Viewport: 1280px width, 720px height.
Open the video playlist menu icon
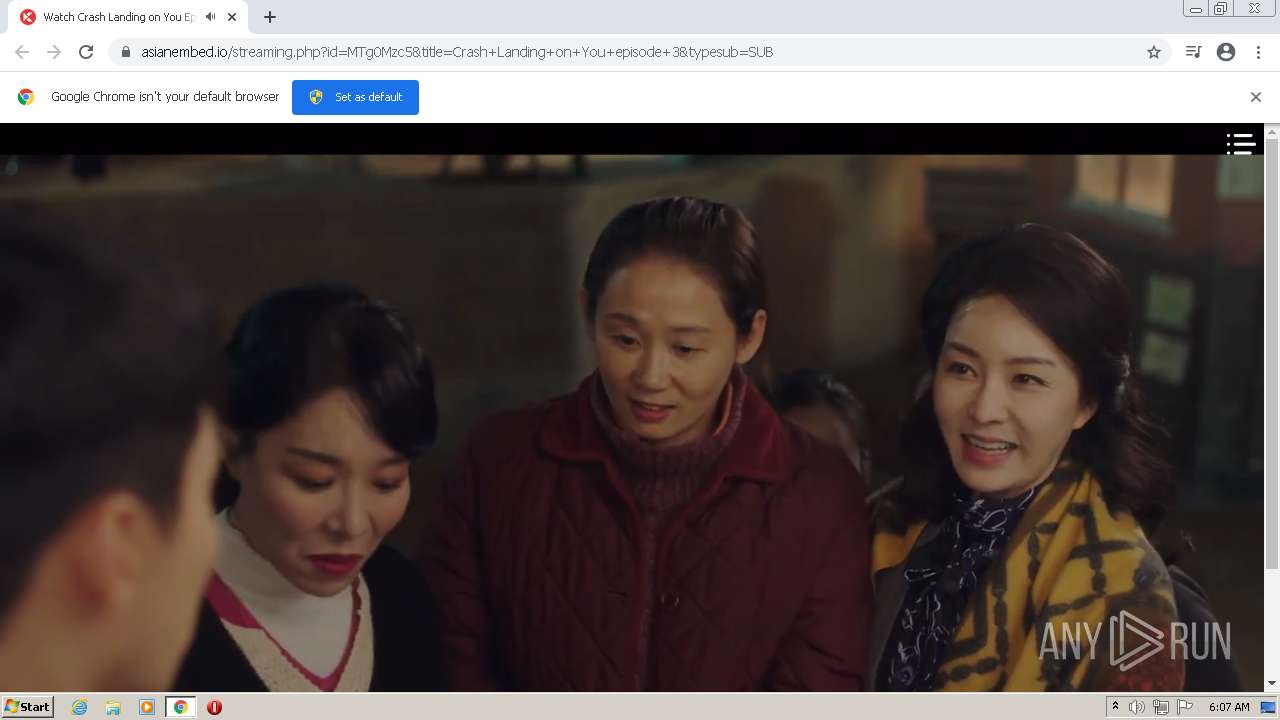point(1241,144)
